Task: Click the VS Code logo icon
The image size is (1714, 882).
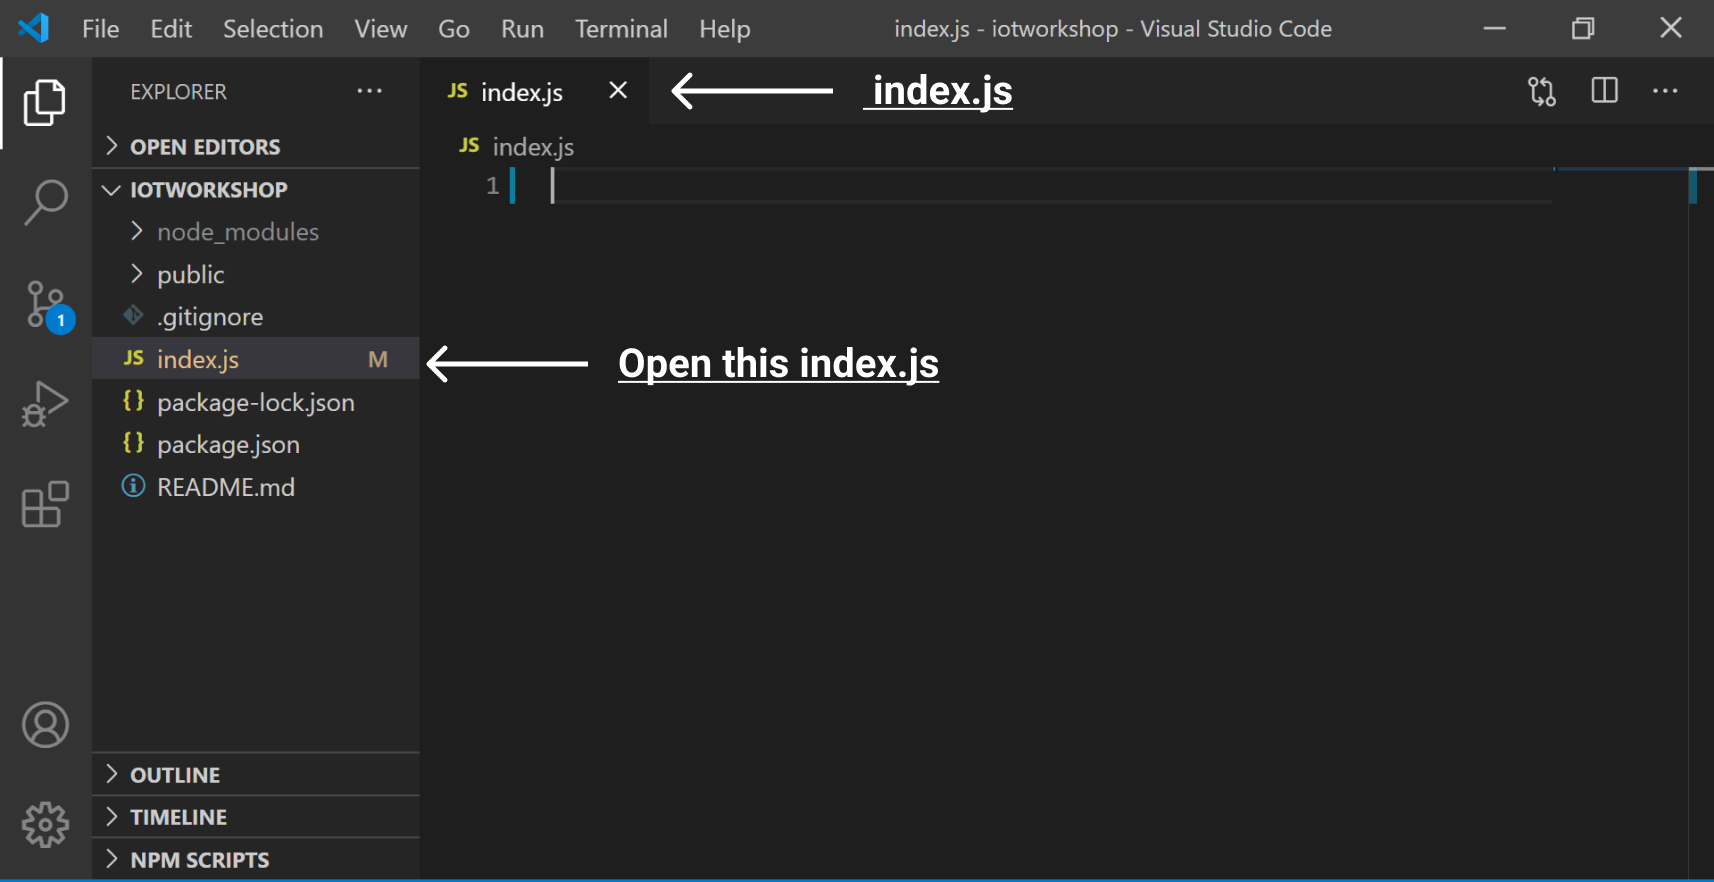Action: [x=34, y=28]
